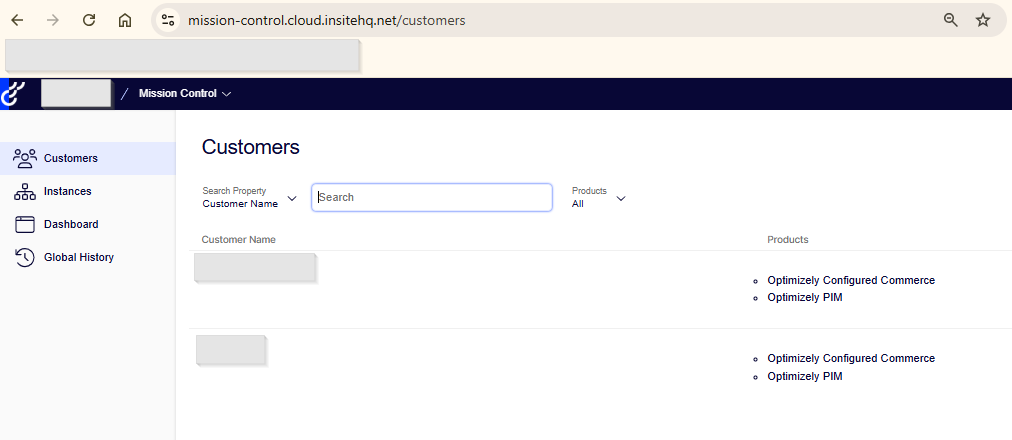Screen dimensions: 1012x440
Task: Bookmark this page with the star icon
Action: (983, 20)
